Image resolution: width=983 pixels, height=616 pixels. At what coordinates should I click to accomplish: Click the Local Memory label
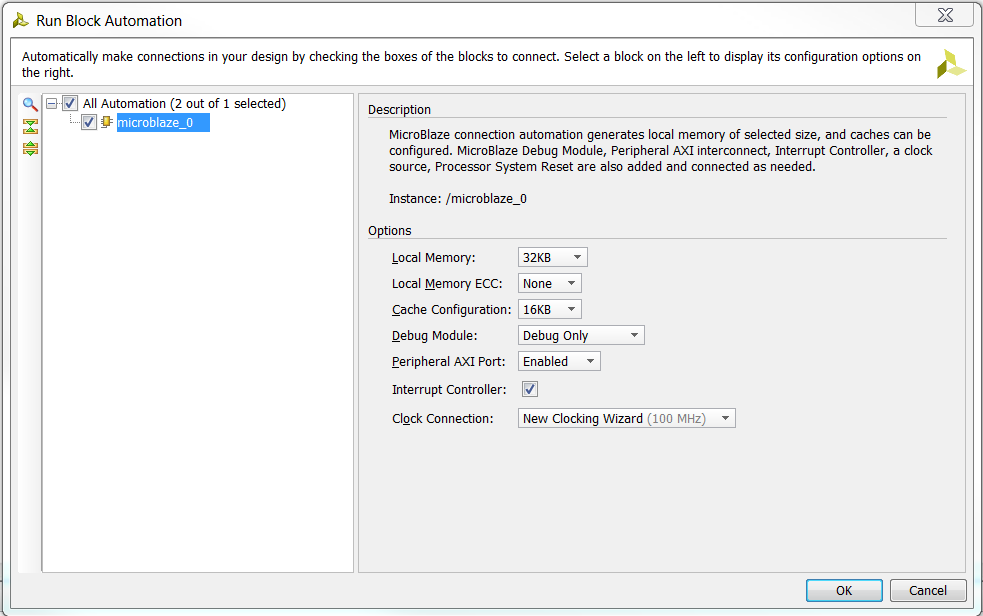[434, 258]
